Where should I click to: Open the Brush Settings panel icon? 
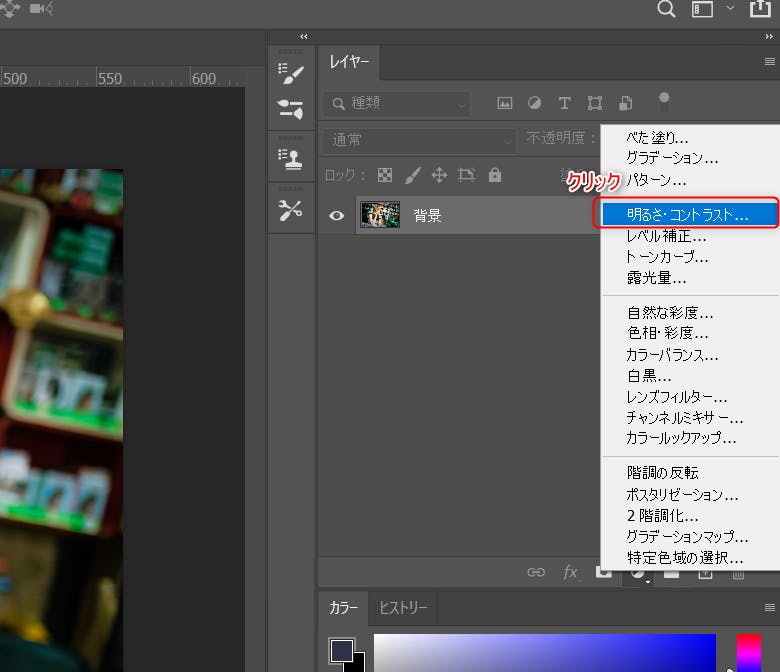click(x=291, y=74)
